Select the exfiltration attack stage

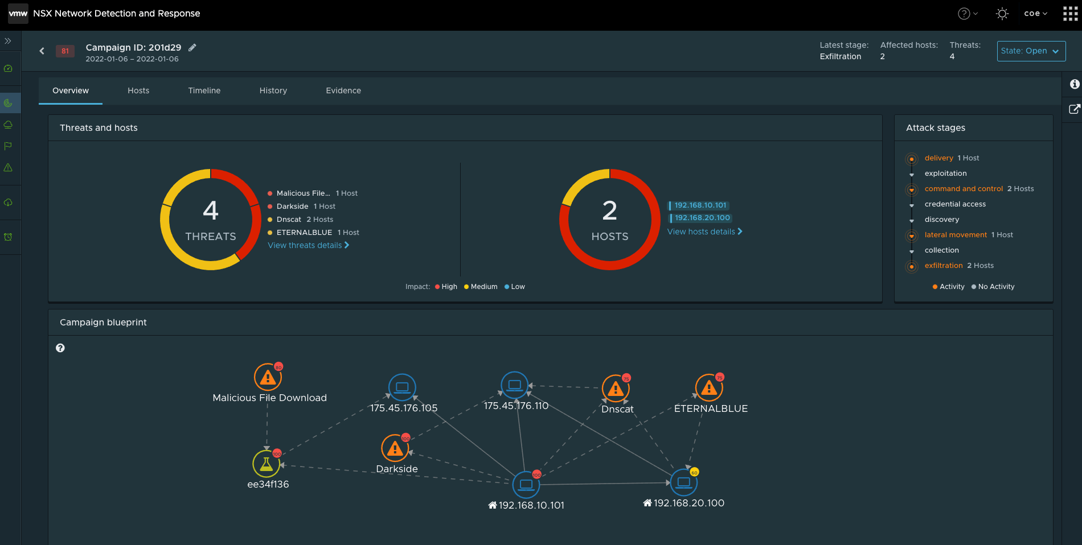[x=943, y=265]
